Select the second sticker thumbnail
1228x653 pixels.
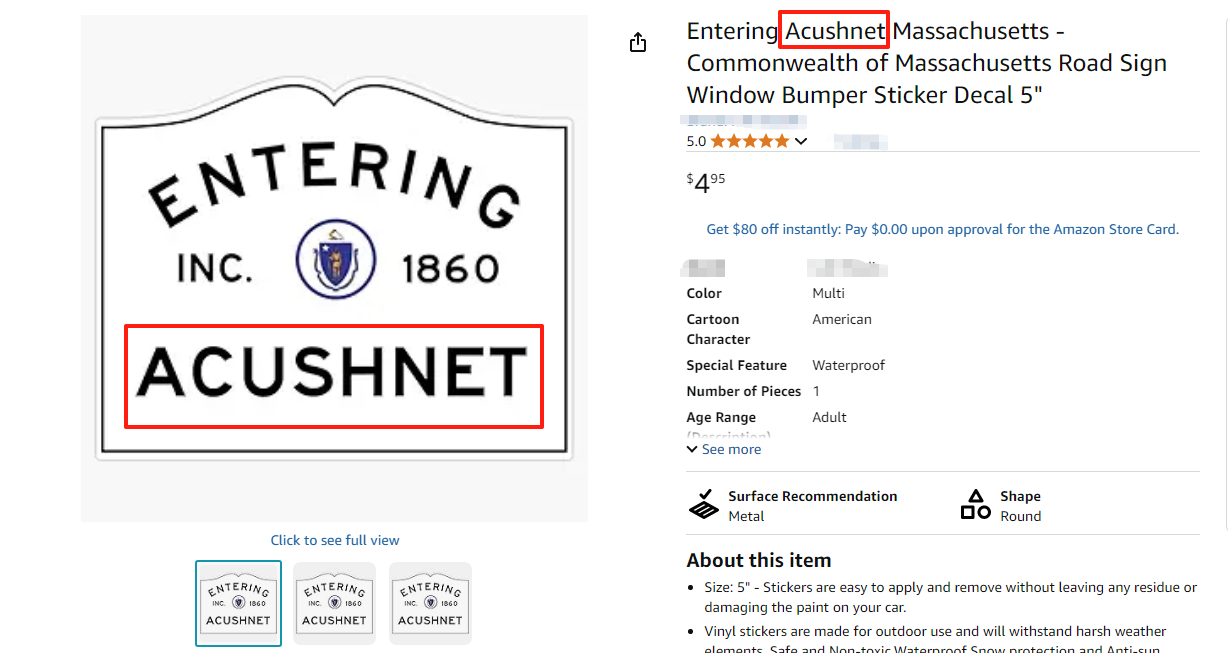tap(334, 603)
